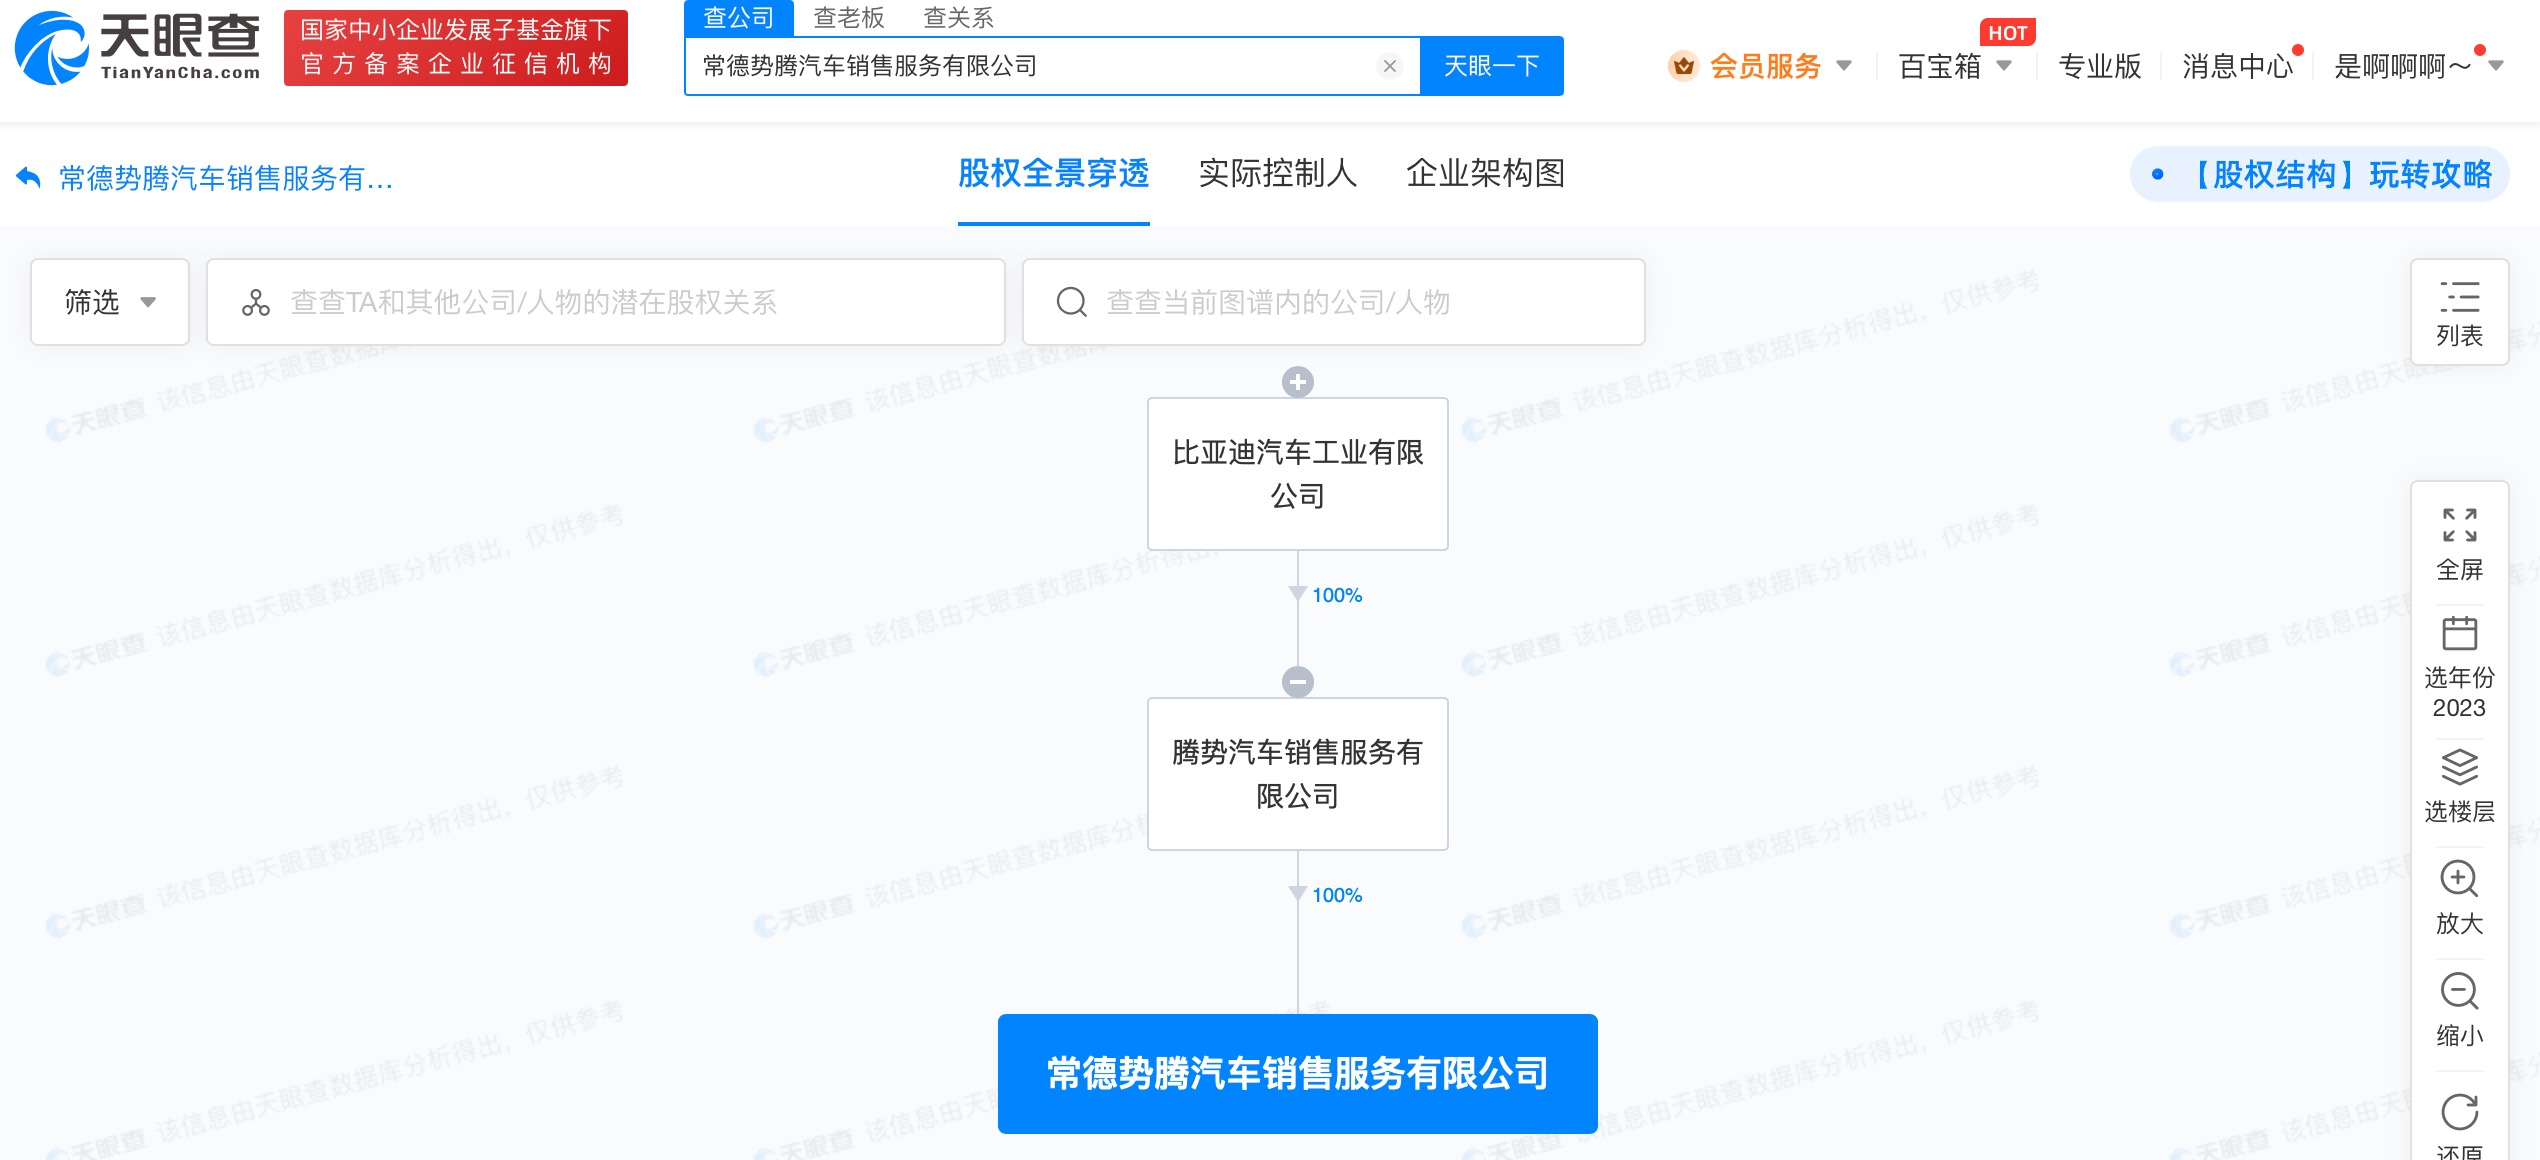The height and width of the screenshot is (1160, 2540).
Task: Zoom in with the 放大 magnifier icon
Action: coord(2459,880)
